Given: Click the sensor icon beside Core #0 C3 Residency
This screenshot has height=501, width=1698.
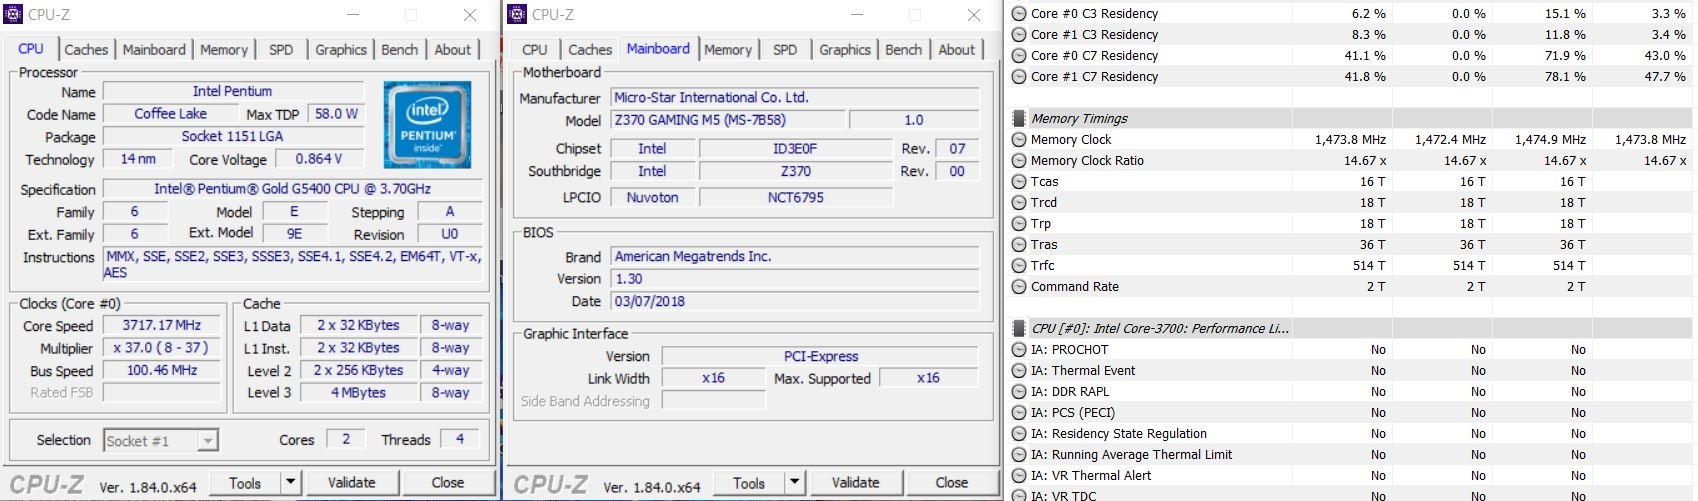Looking at the screenshot, I should (x=1019, y=14).
